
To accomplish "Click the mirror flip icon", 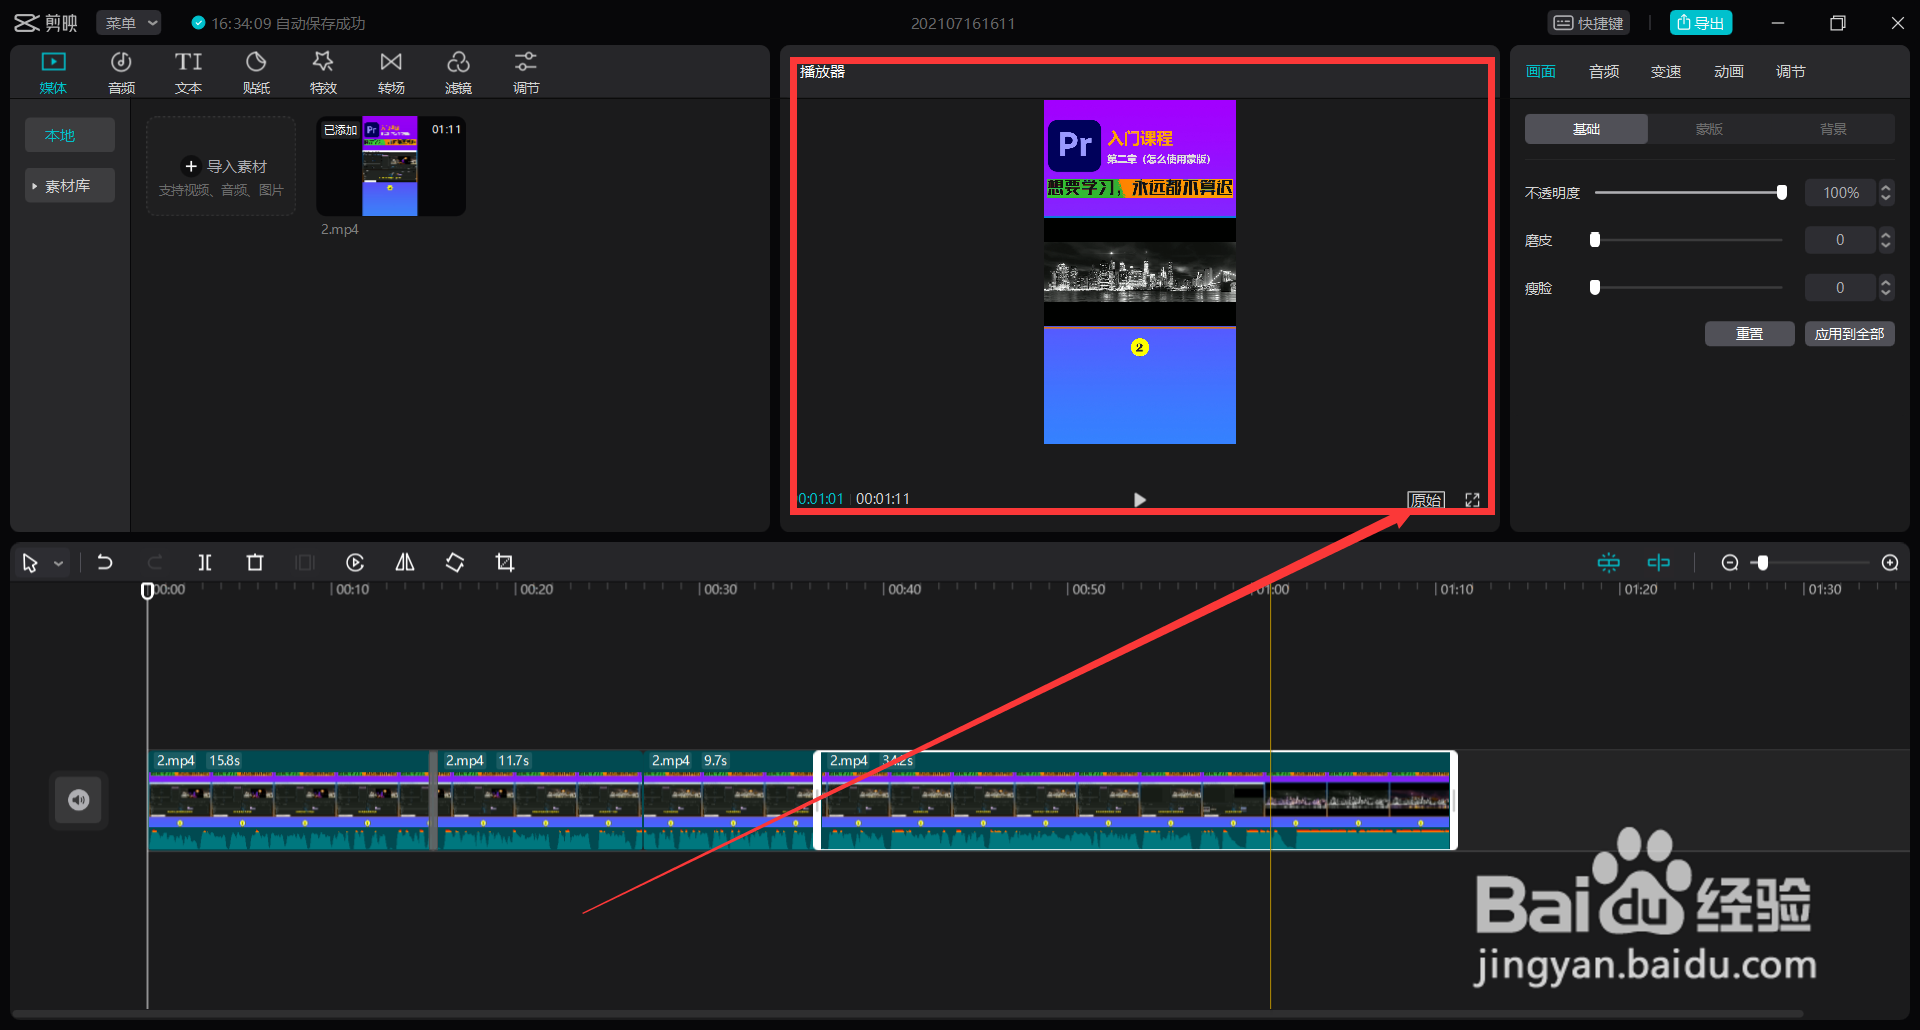I will coord(405,563).
